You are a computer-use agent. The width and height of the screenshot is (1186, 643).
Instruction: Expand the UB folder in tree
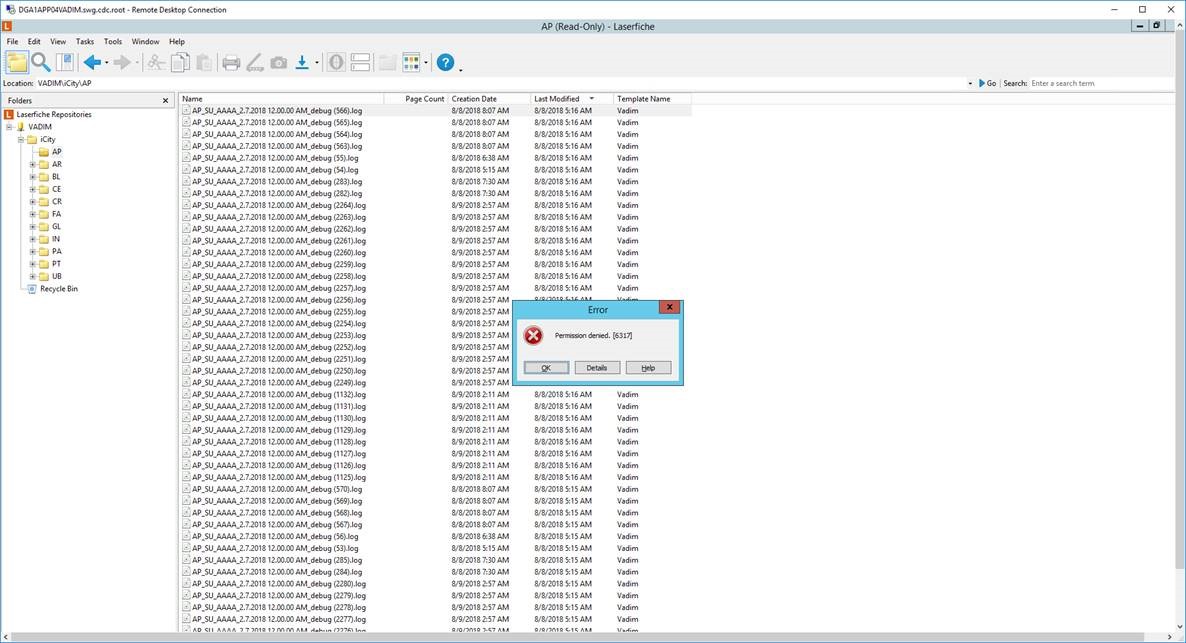tap(33, 276)
